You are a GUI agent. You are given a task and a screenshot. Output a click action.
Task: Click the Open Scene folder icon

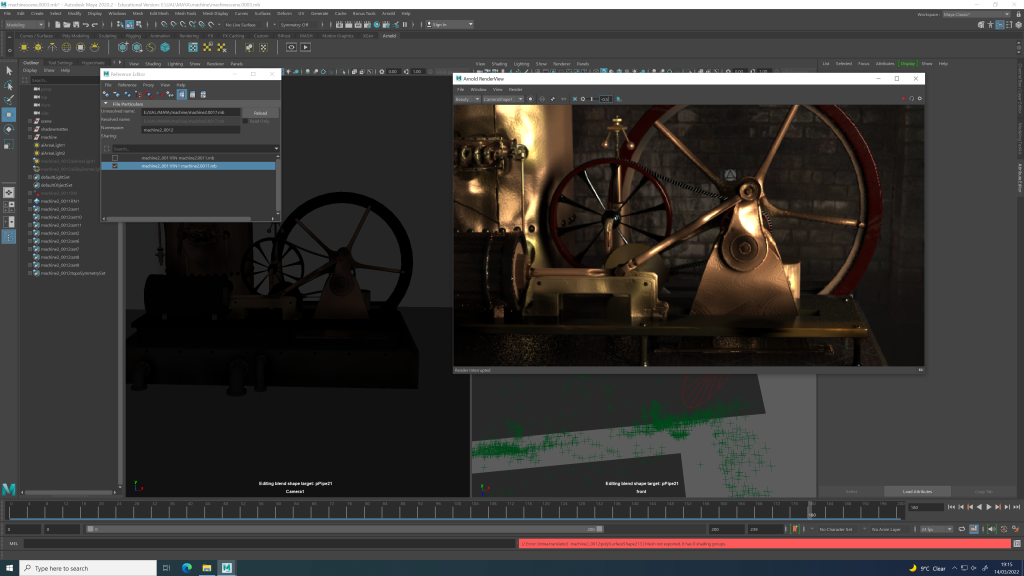pos(67,25)
